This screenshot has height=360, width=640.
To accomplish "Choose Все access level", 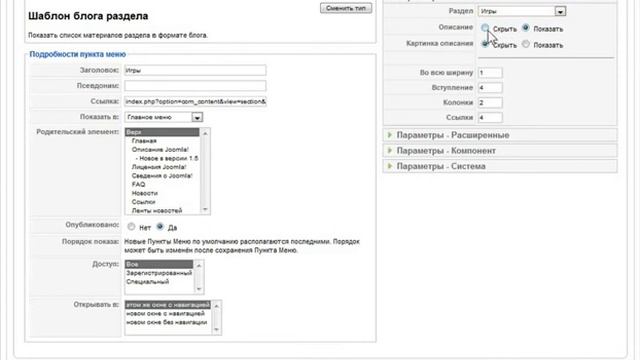I will tap(159, 264).
